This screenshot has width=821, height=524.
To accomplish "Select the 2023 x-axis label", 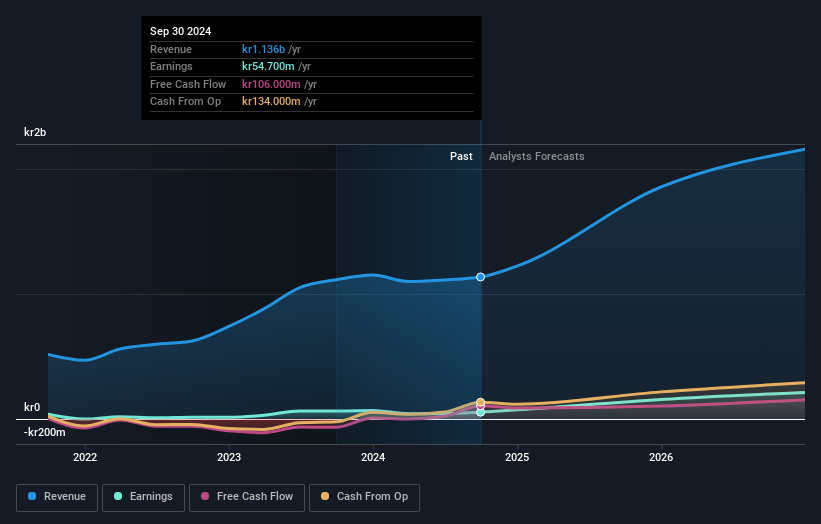I will [229, 457].
